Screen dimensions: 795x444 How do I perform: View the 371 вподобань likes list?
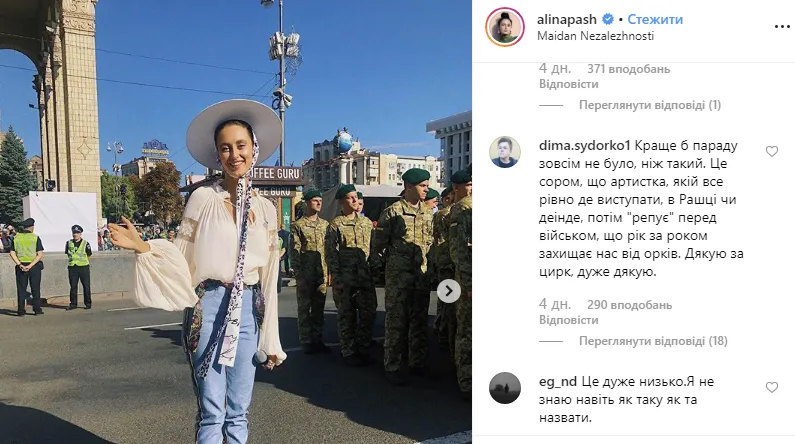pyautogui.click(x=628, y=69)
